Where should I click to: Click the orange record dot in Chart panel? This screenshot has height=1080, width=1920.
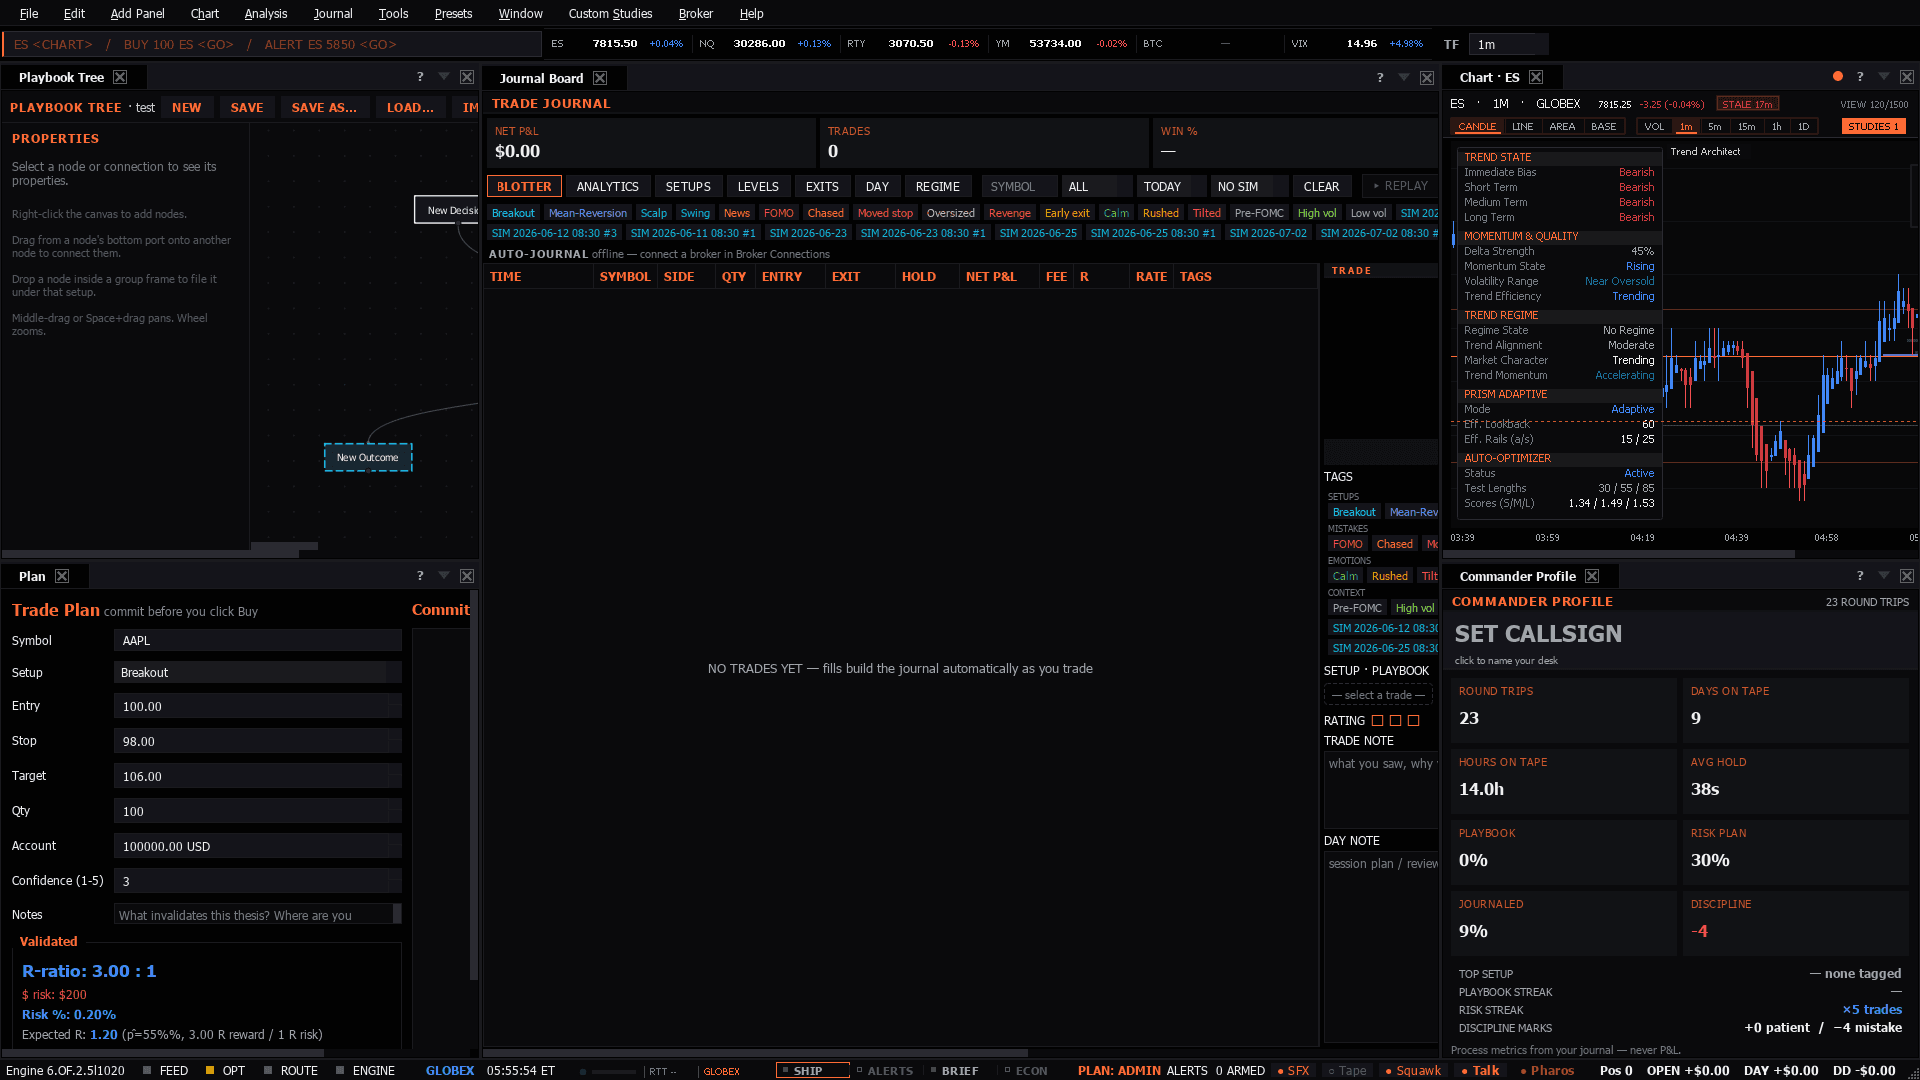[1838, 77]
